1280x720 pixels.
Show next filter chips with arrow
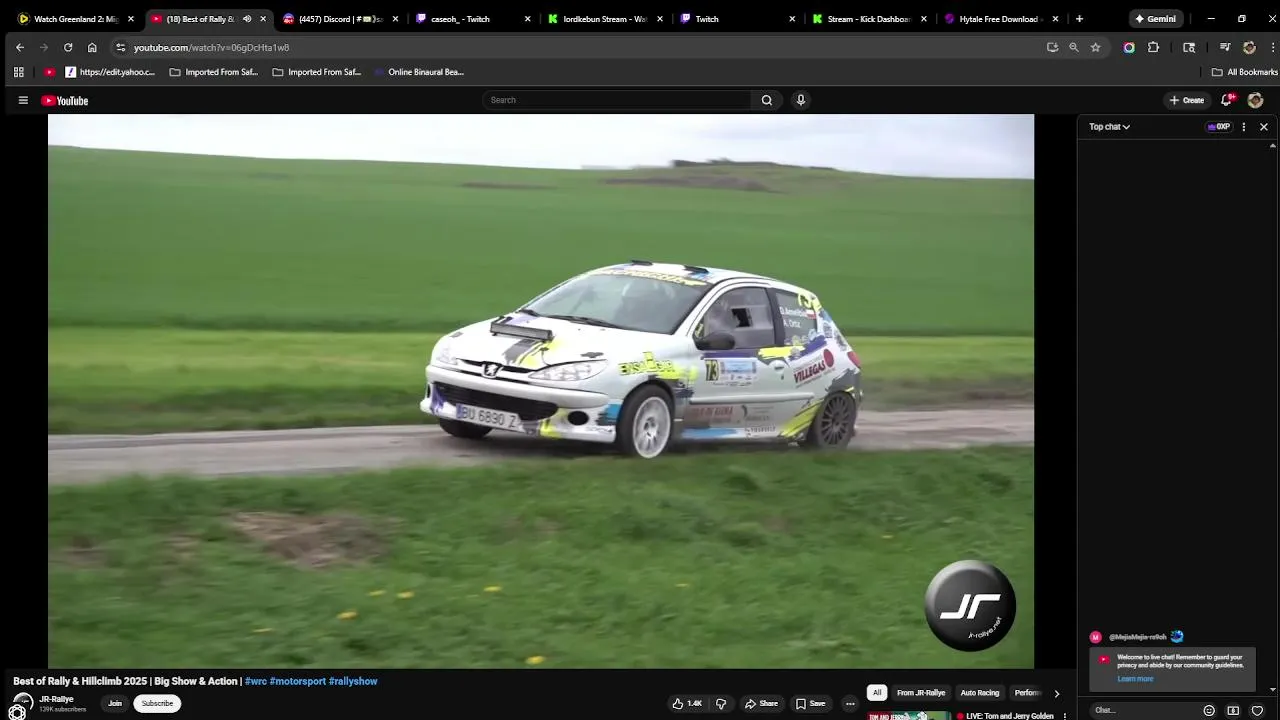(x=1057, y=693)
